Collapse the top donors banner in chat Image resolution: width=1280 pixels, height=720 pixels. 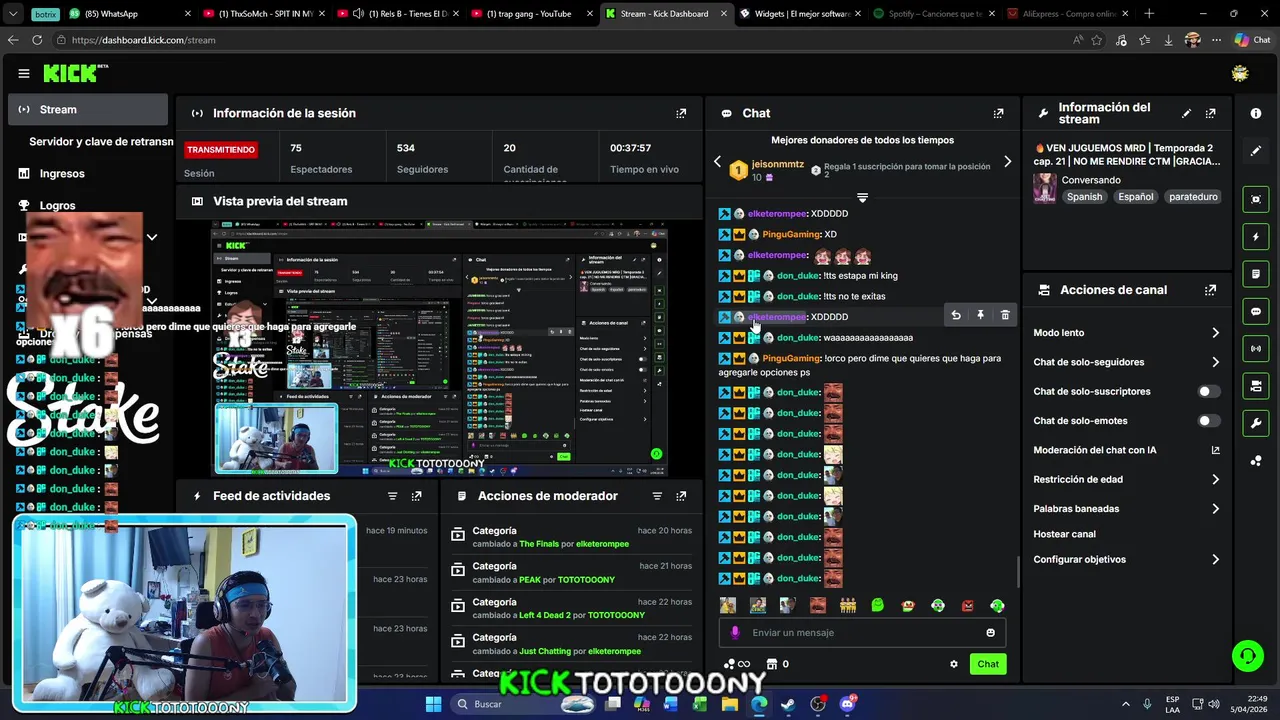pyautogui.click(x=862, y=197)
